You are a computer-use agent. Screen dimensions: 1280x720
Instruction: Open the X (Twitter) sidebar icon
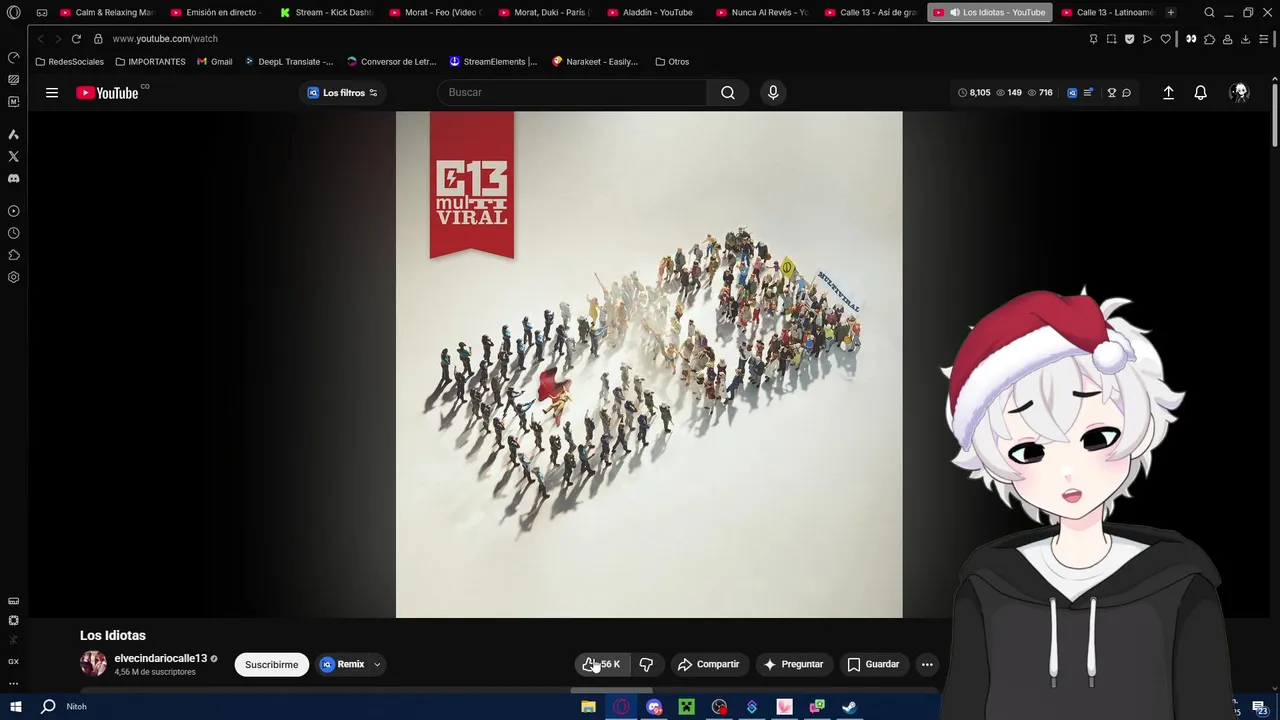(13, 157)
